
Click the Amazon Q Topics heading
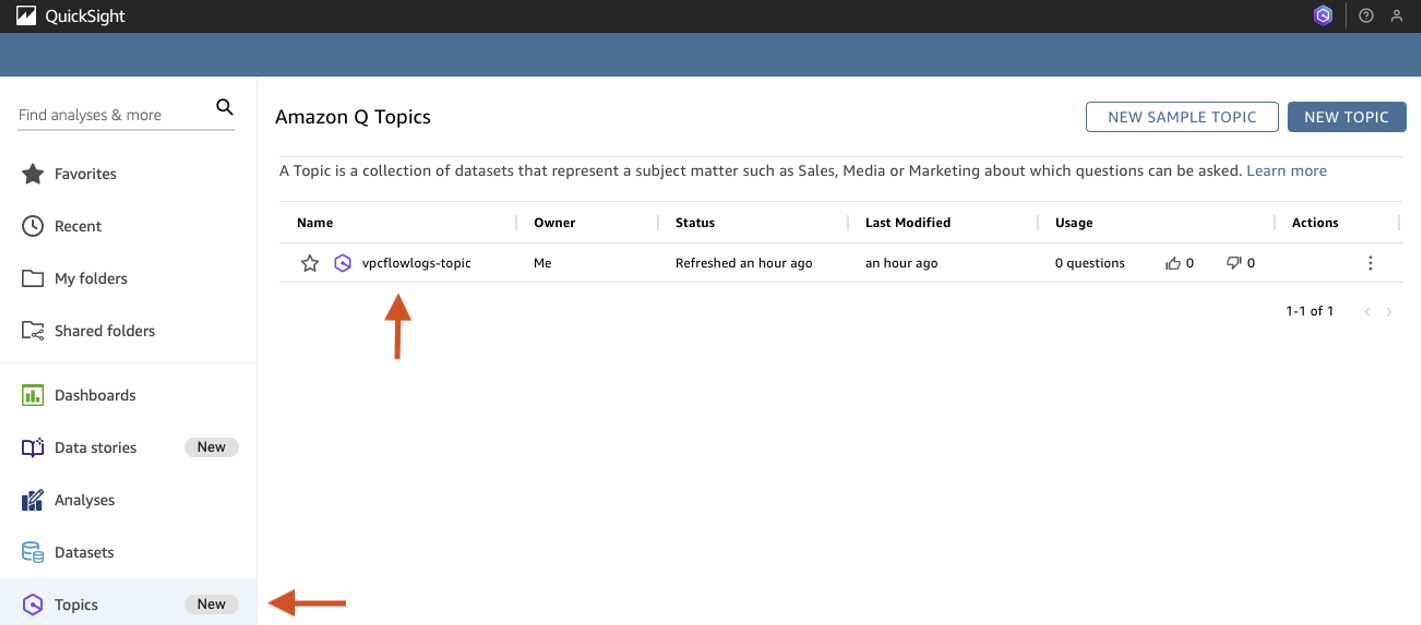click(353, 117)
